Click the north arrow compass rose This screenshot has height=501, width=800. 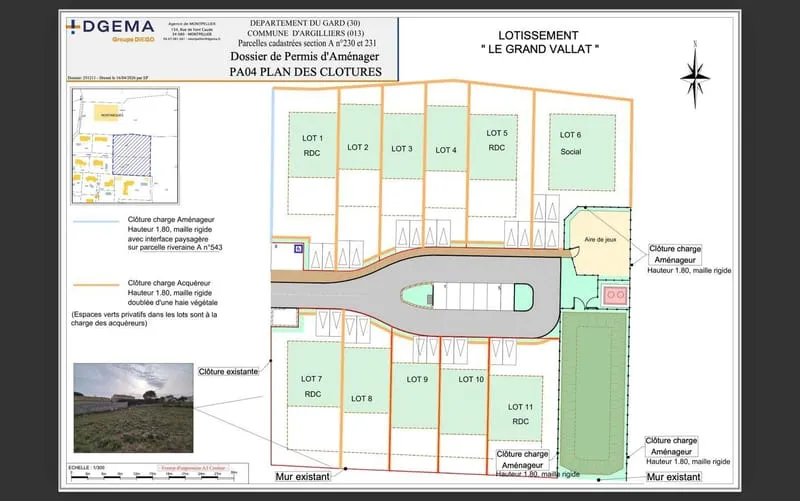click(694, 76)
